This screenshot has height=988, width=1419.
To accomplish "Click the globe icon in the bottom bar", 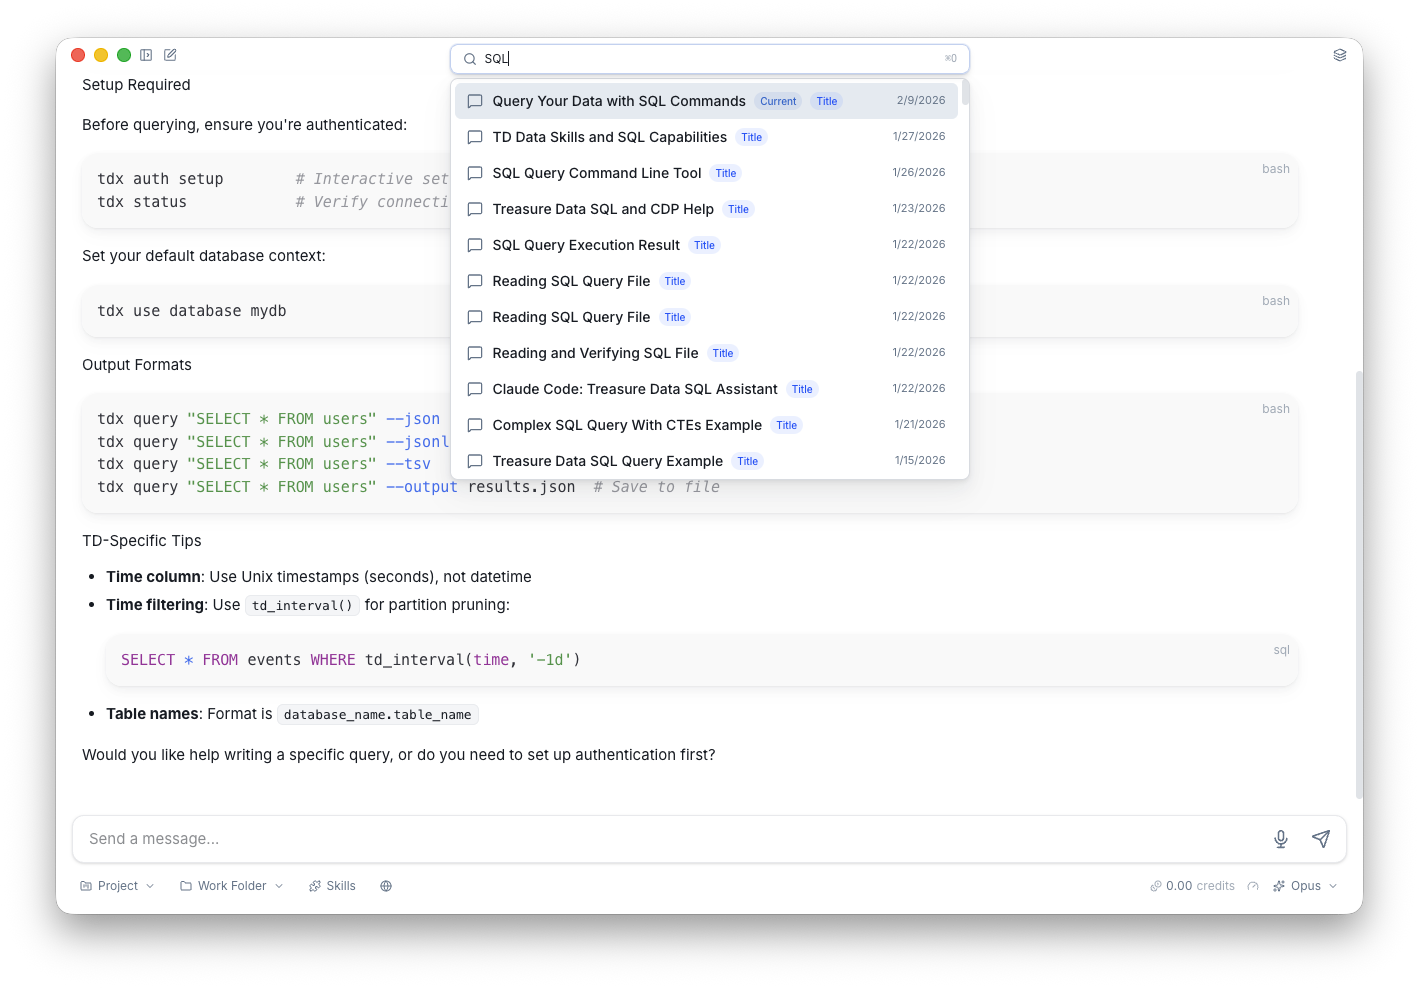I will pos(386,885).
